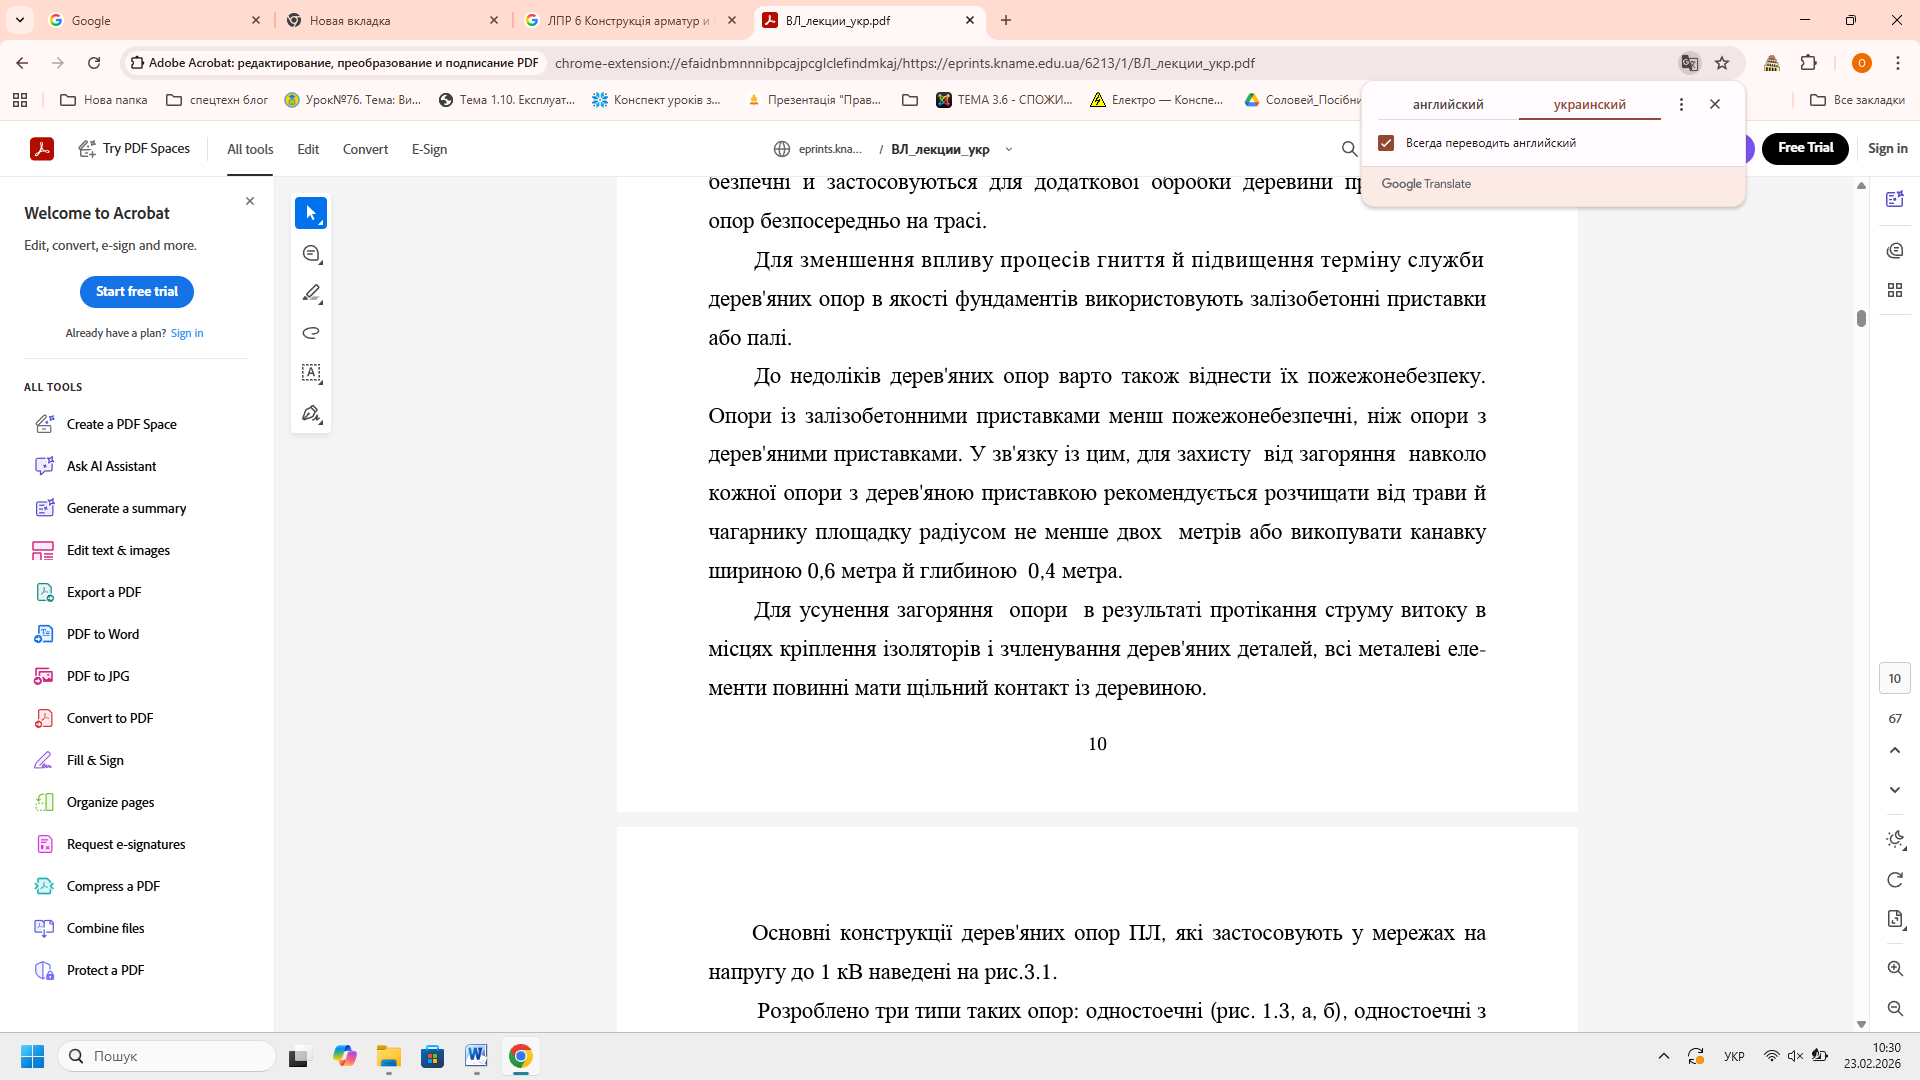The image size is (1920, 1080).
Task: Click the document vertical scrollbar thumb
Action: tap(1861, 318)
